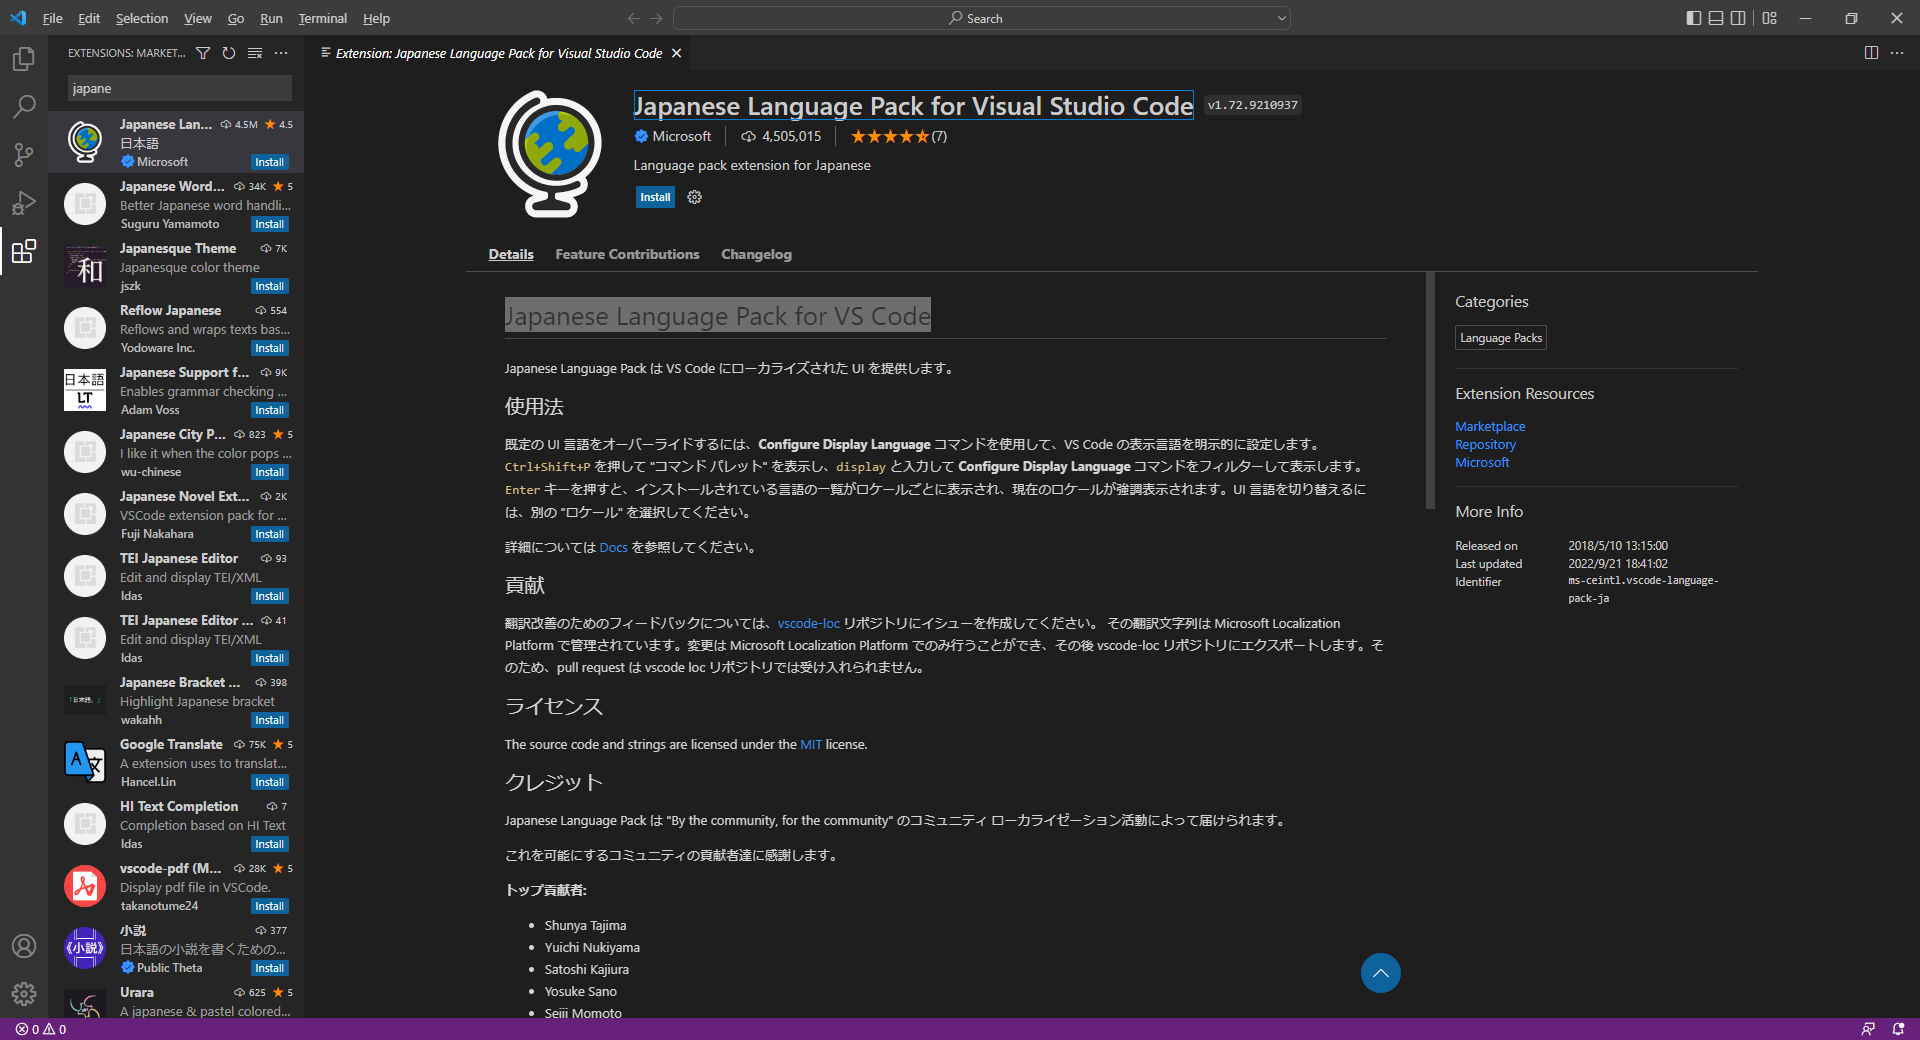Close the Japanese Language Pack editor tab
The image size is (1920, 1040).
coord(677,53)
